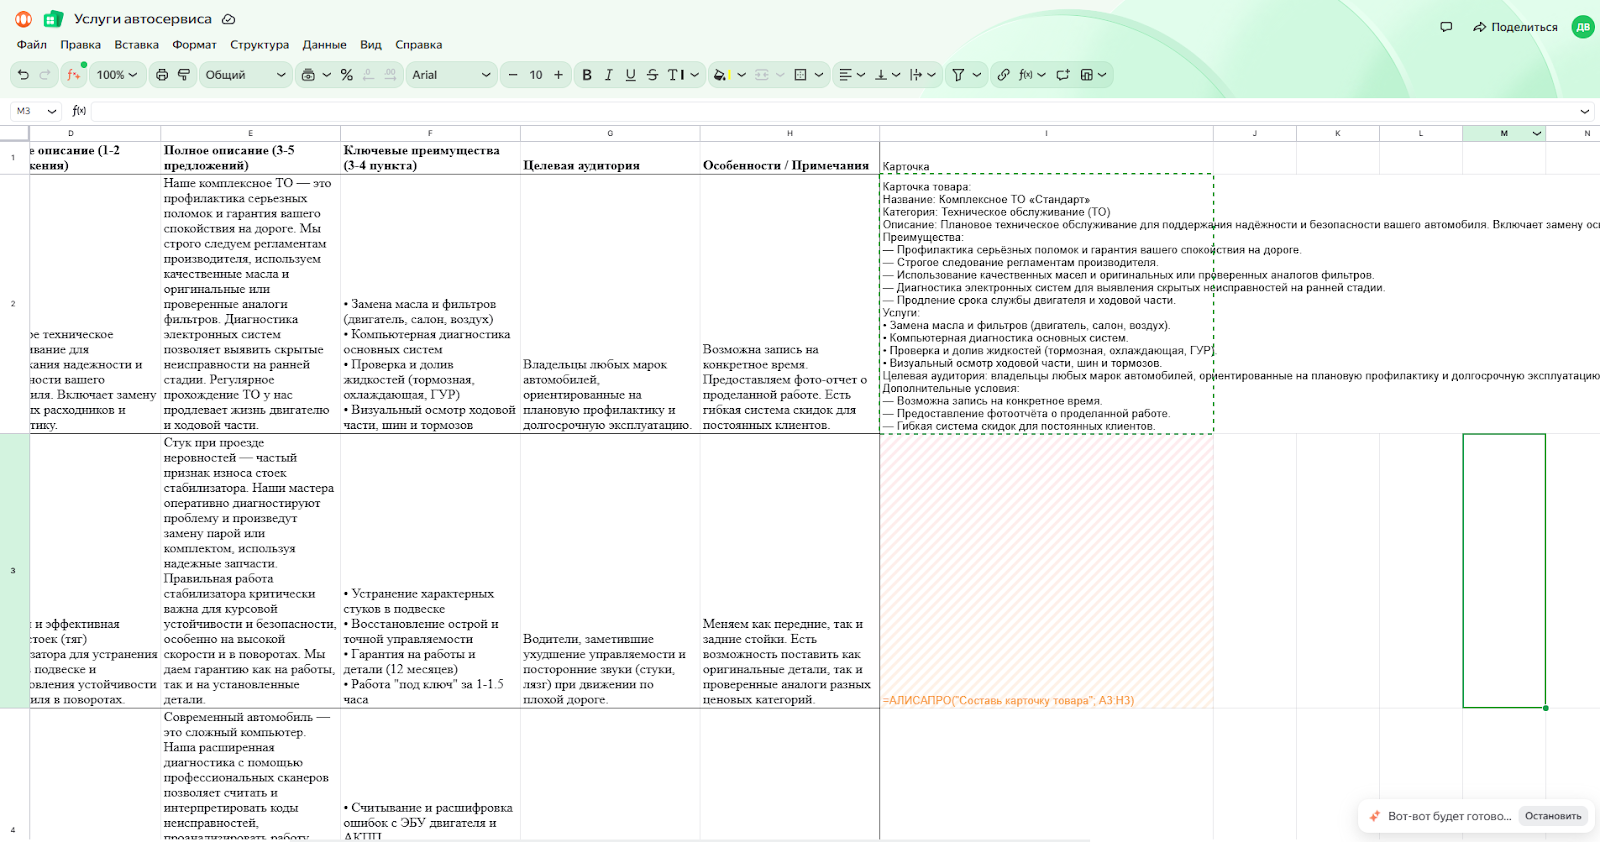
Task: Open the 100% zoom dropdown
Action: pos(116,75)
